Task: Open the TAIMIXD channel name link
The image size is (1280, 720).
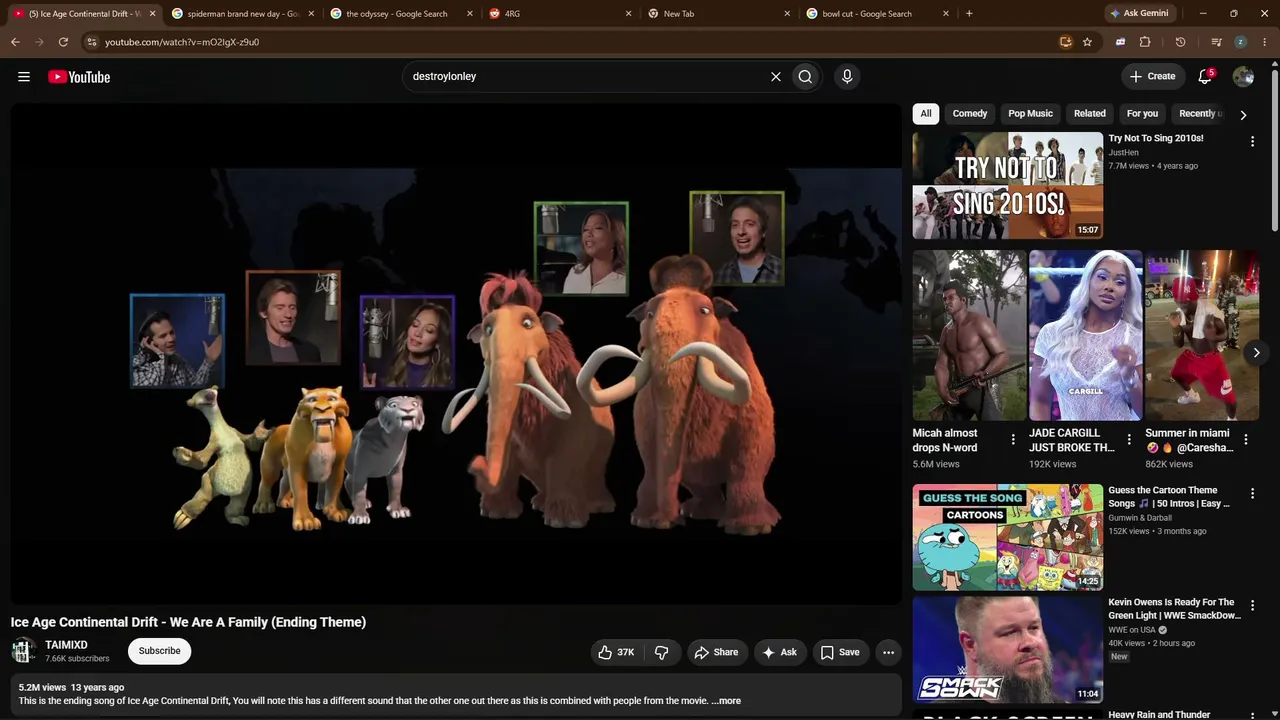Action: 66,645
